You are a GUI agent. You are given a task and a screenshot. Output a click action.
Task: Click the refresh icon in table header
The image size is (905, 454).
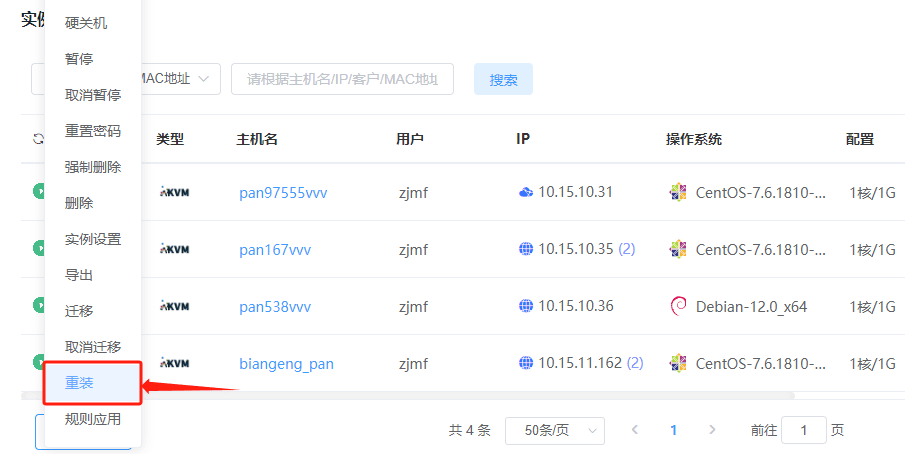(x=38, y=139)
